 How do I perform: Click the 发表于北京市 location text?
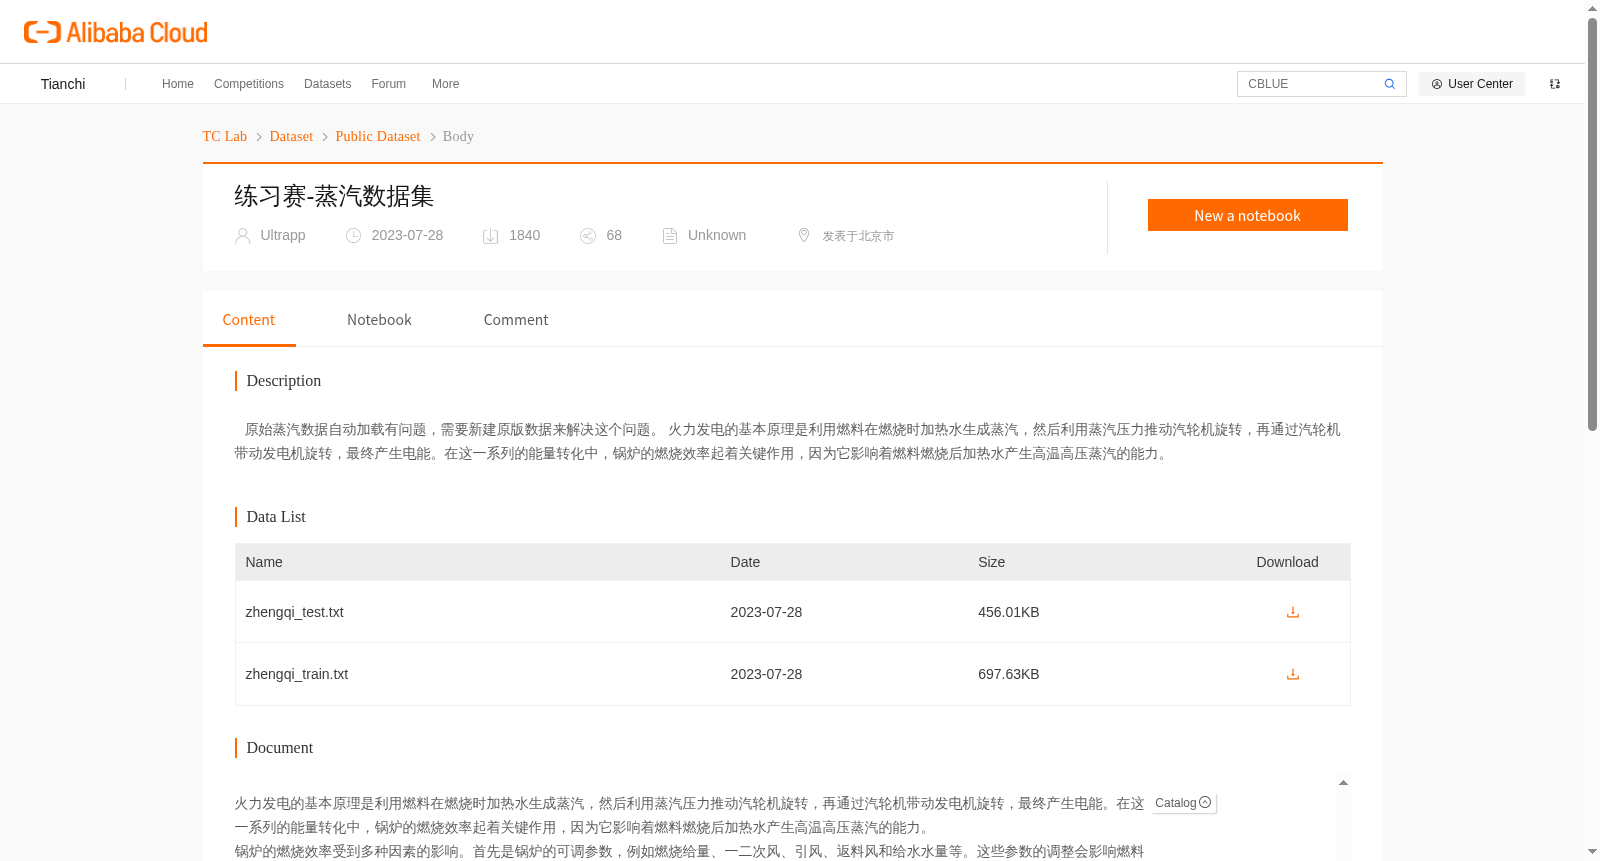(858, 236)
